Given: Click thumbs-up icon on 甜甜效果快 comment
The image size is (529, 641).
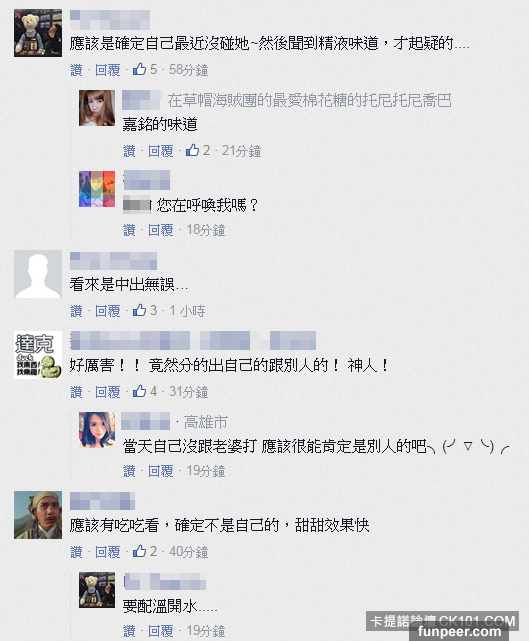Looking at the screenshot, I should 139,551.
